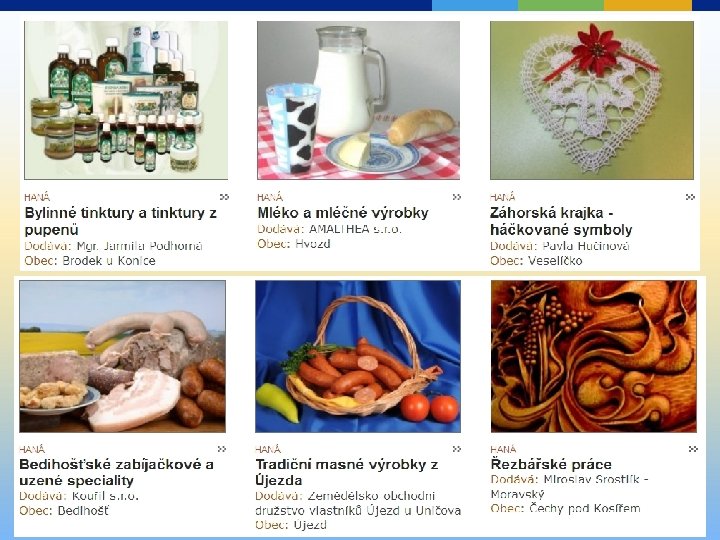Open the milk jug and glass photo
Image resolution: width=720 pixels, height=540 pixels.
[x=359, y=100]
